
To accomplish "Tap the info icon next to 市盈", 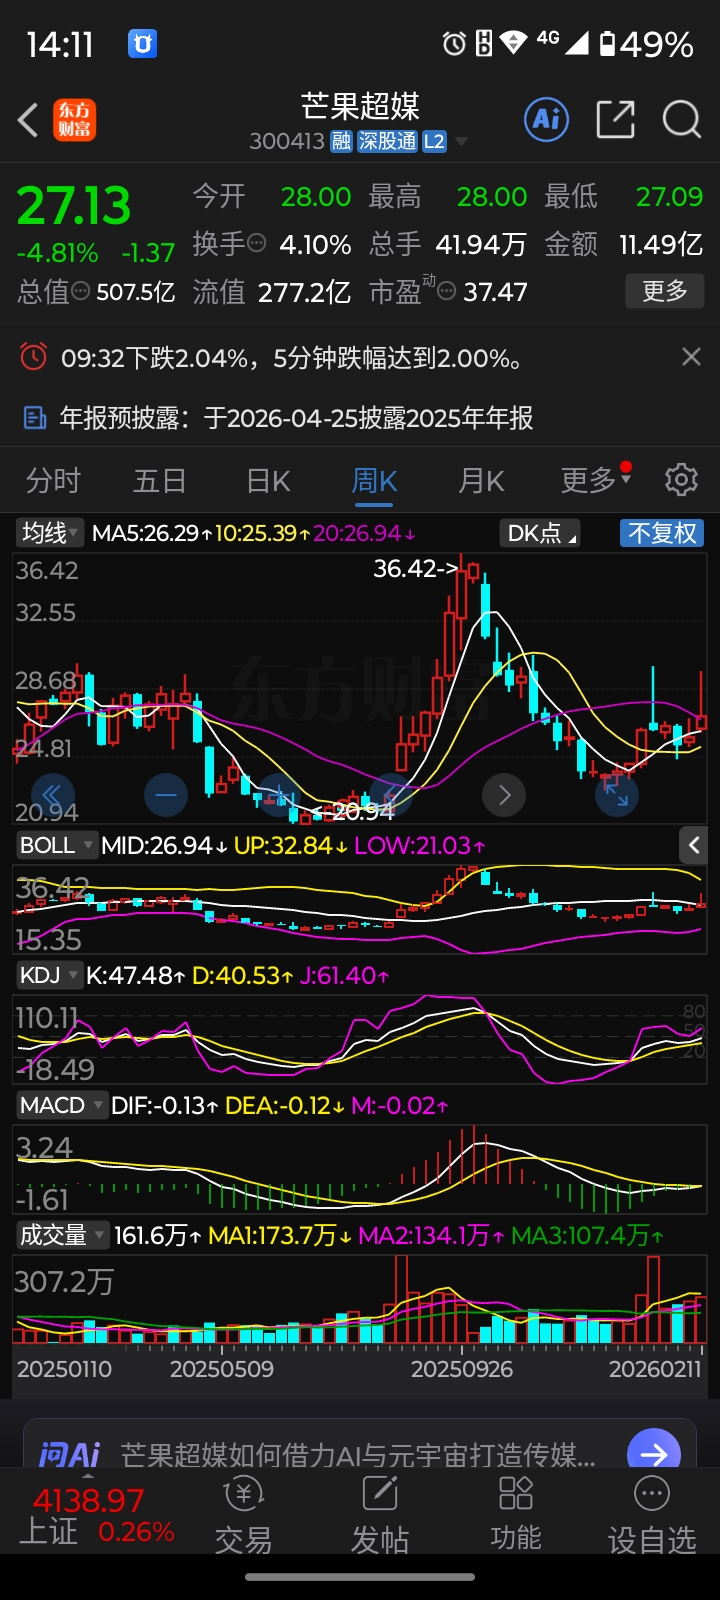I will [x=447, y=292].
